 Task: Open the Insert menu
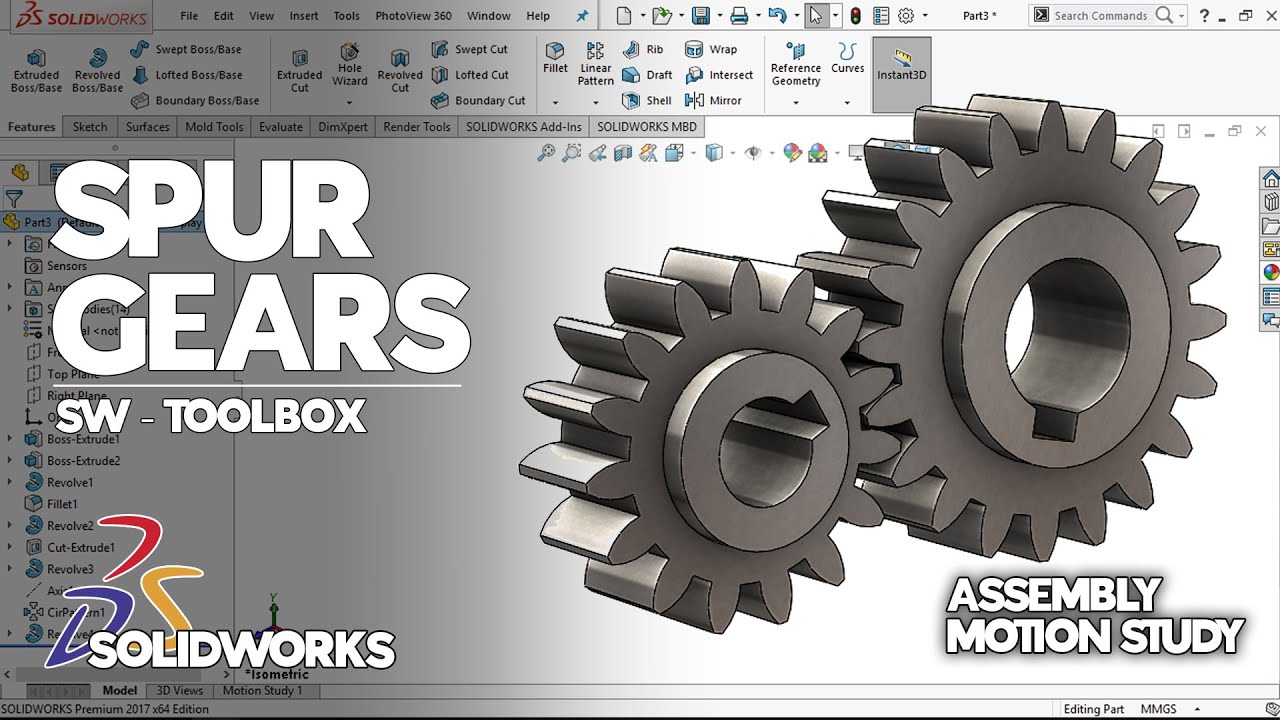coord(304,16)
